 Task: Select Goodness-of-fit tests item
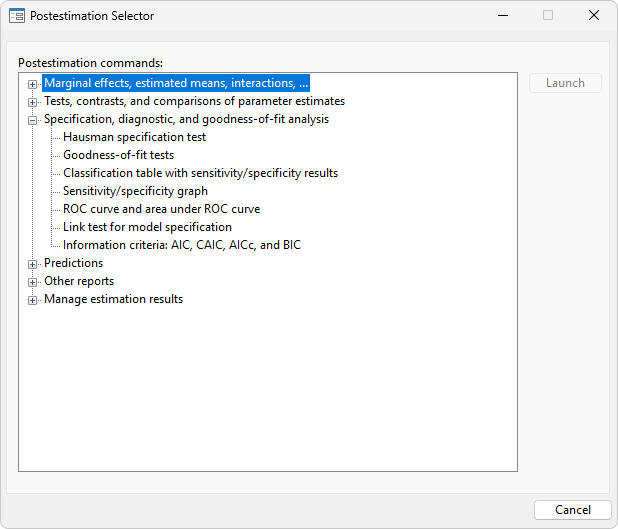[118, 155]
